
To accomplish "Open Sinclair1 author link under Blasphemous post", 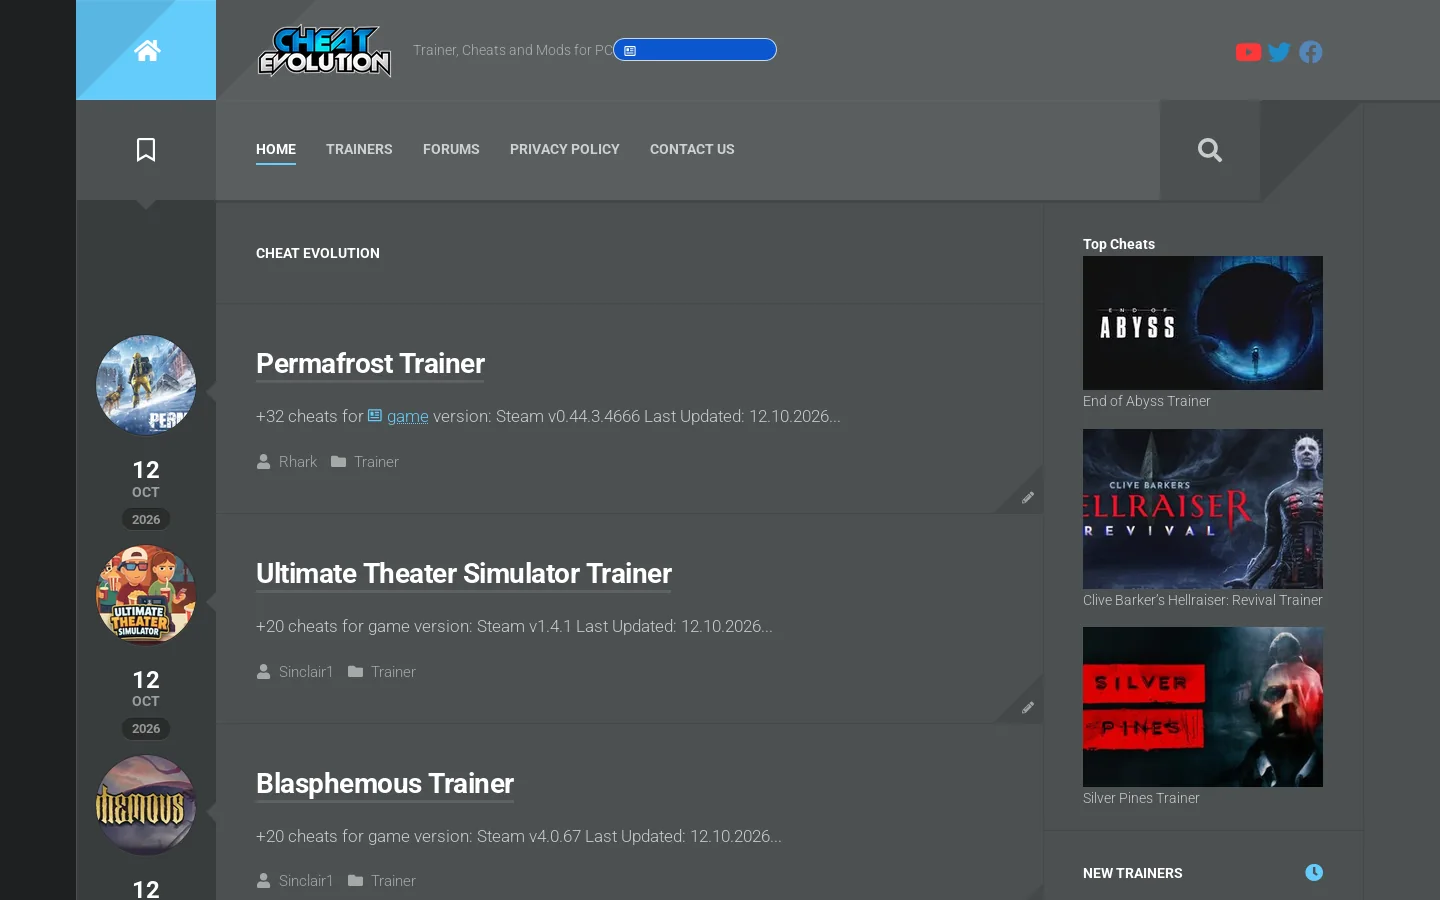I will (x=306, y=881).
